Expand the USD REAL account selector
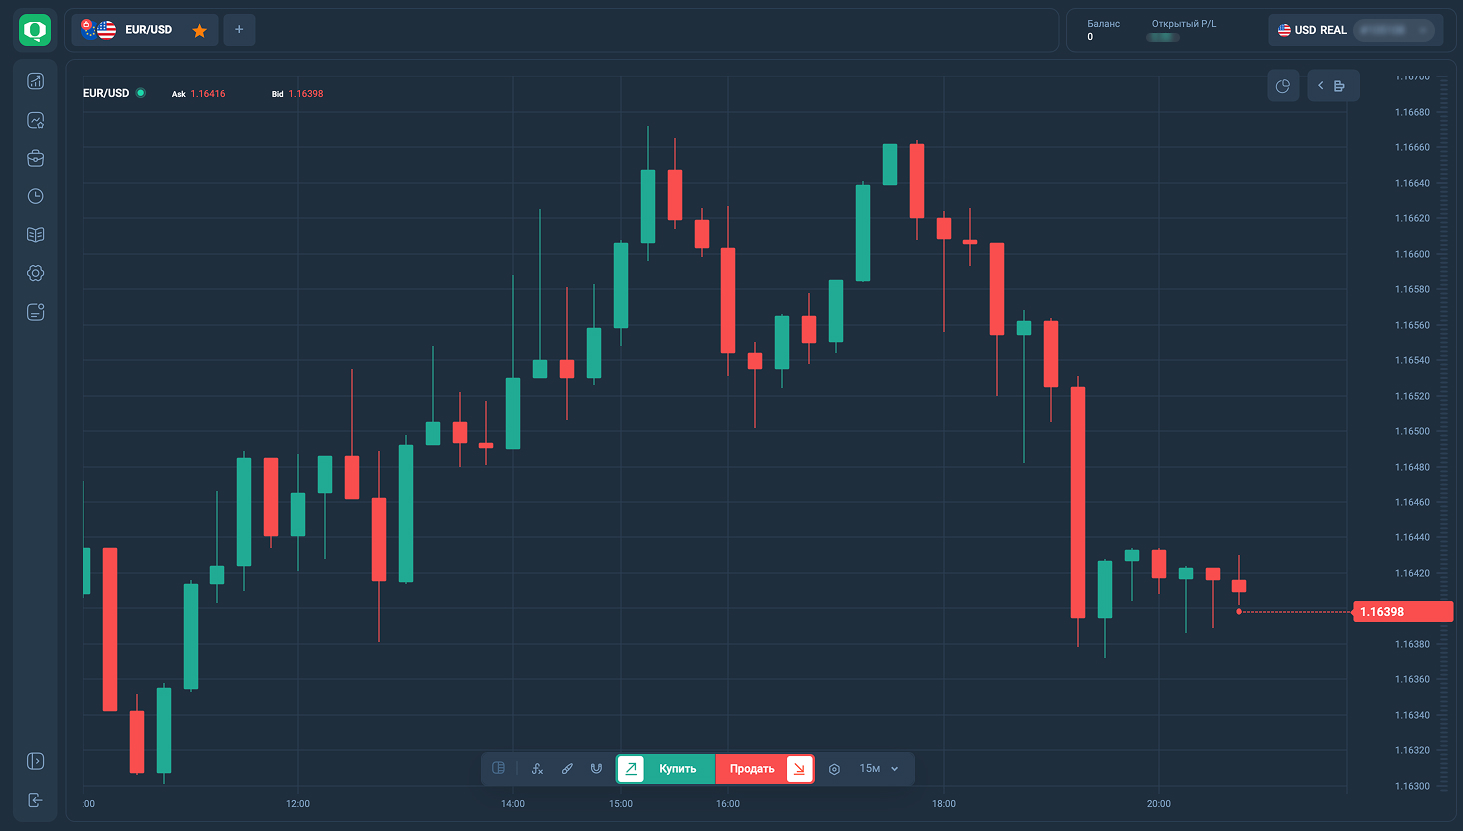The image size is (1463, 831). pos(1355,30)
